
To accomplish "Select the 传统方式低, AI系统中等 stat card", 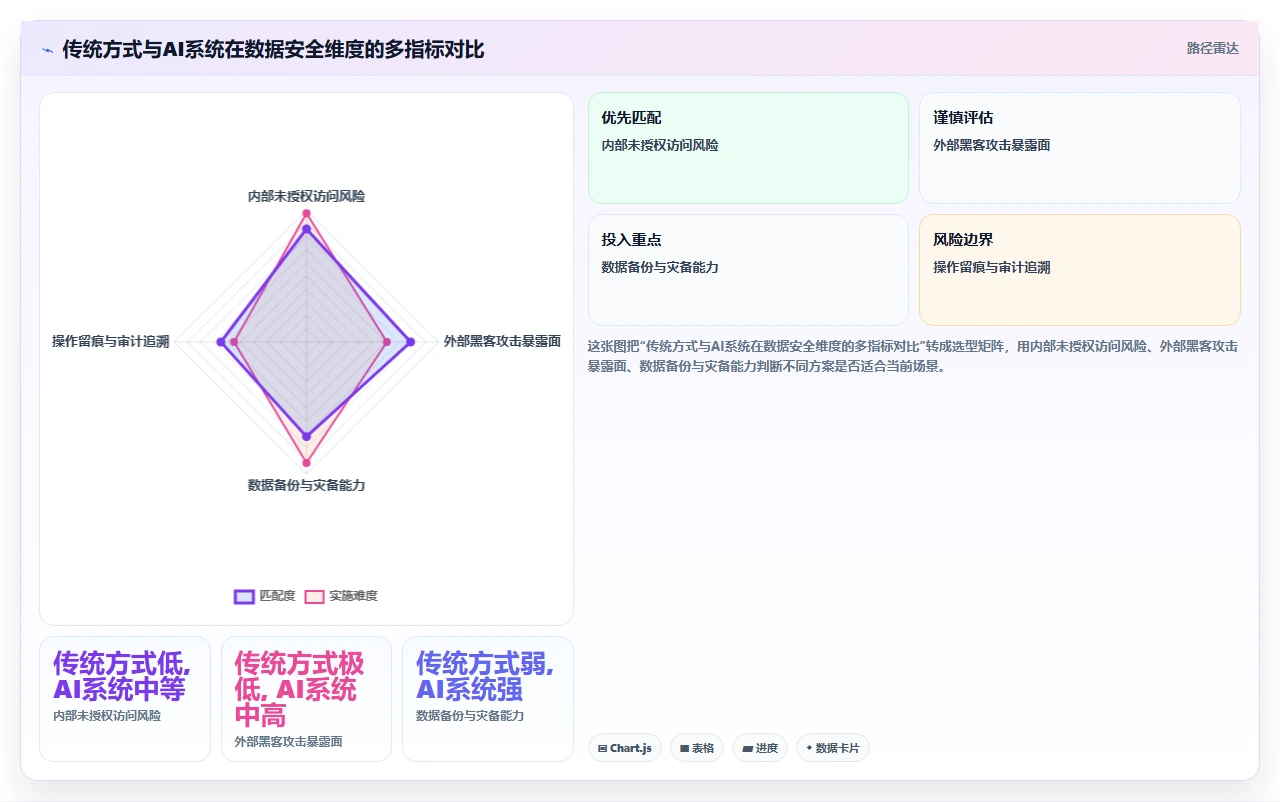I will (125, 699).
